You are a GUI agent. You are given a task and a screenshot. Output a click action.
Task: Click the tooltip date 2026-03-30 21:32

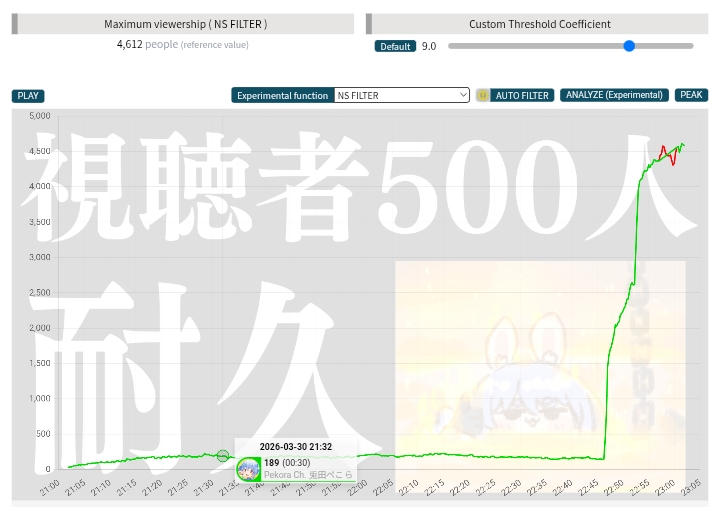[296, 447]
